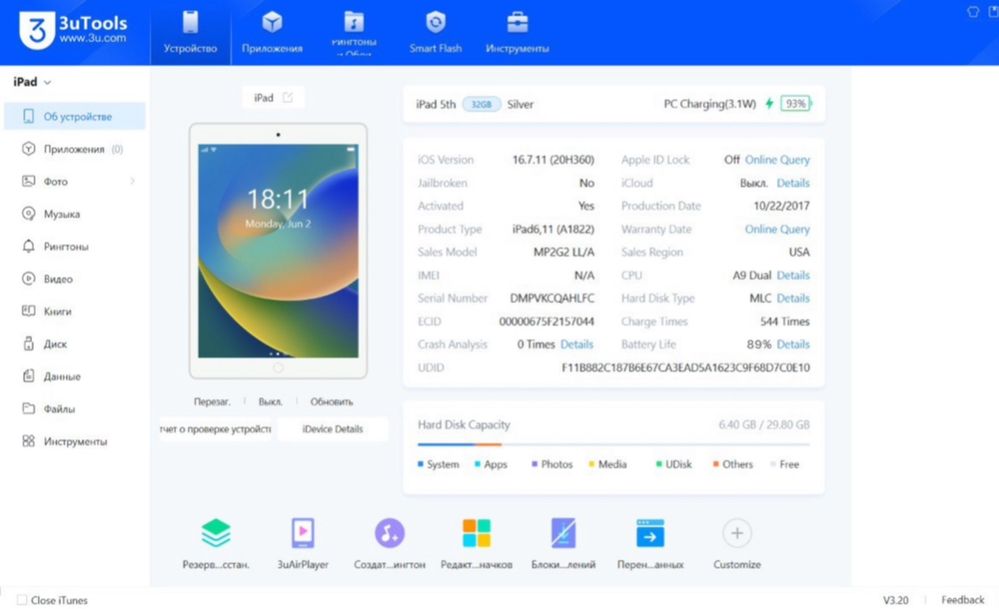The width and height of the screenshot is (999, 609).
Task: Switch to the Приложения top tab
Action: (x=272, y=32)
